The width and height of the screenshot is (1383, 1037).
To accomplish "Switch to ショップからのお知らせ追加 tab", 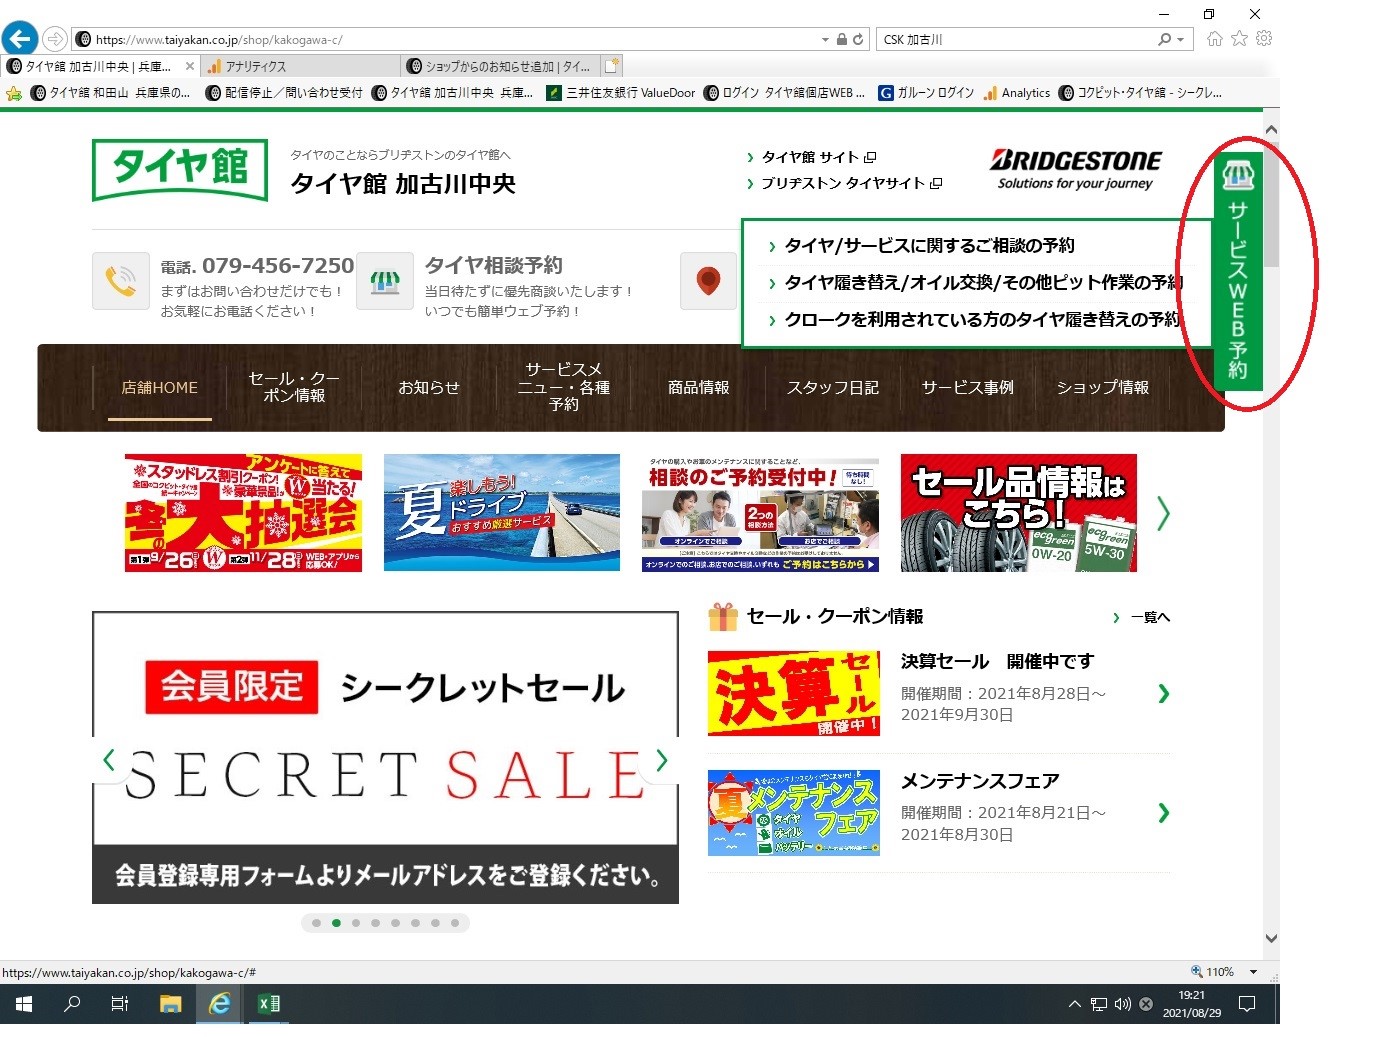I will [500, 66].
